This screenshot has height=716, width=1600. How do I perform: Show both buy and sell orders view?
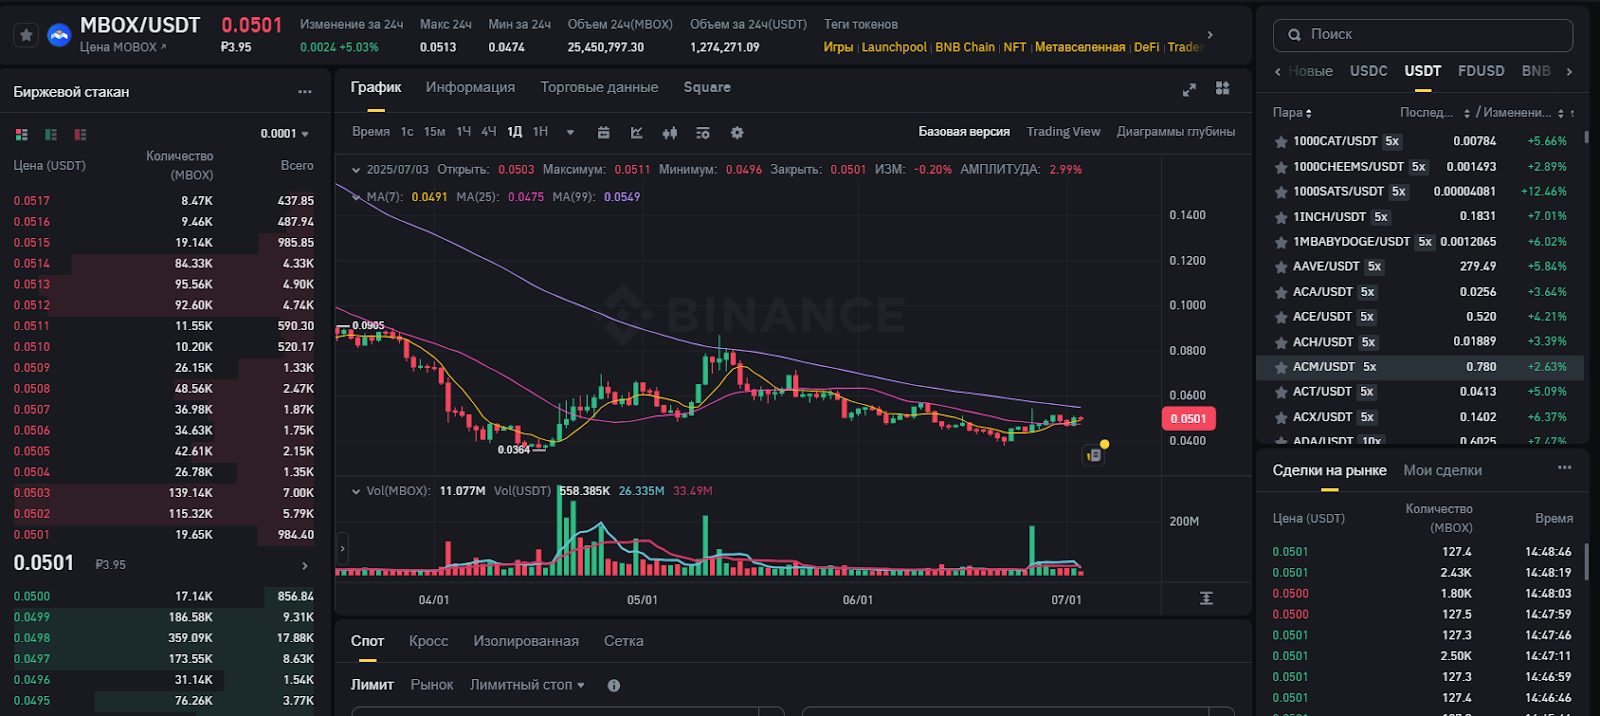click(x=22, y=134)
